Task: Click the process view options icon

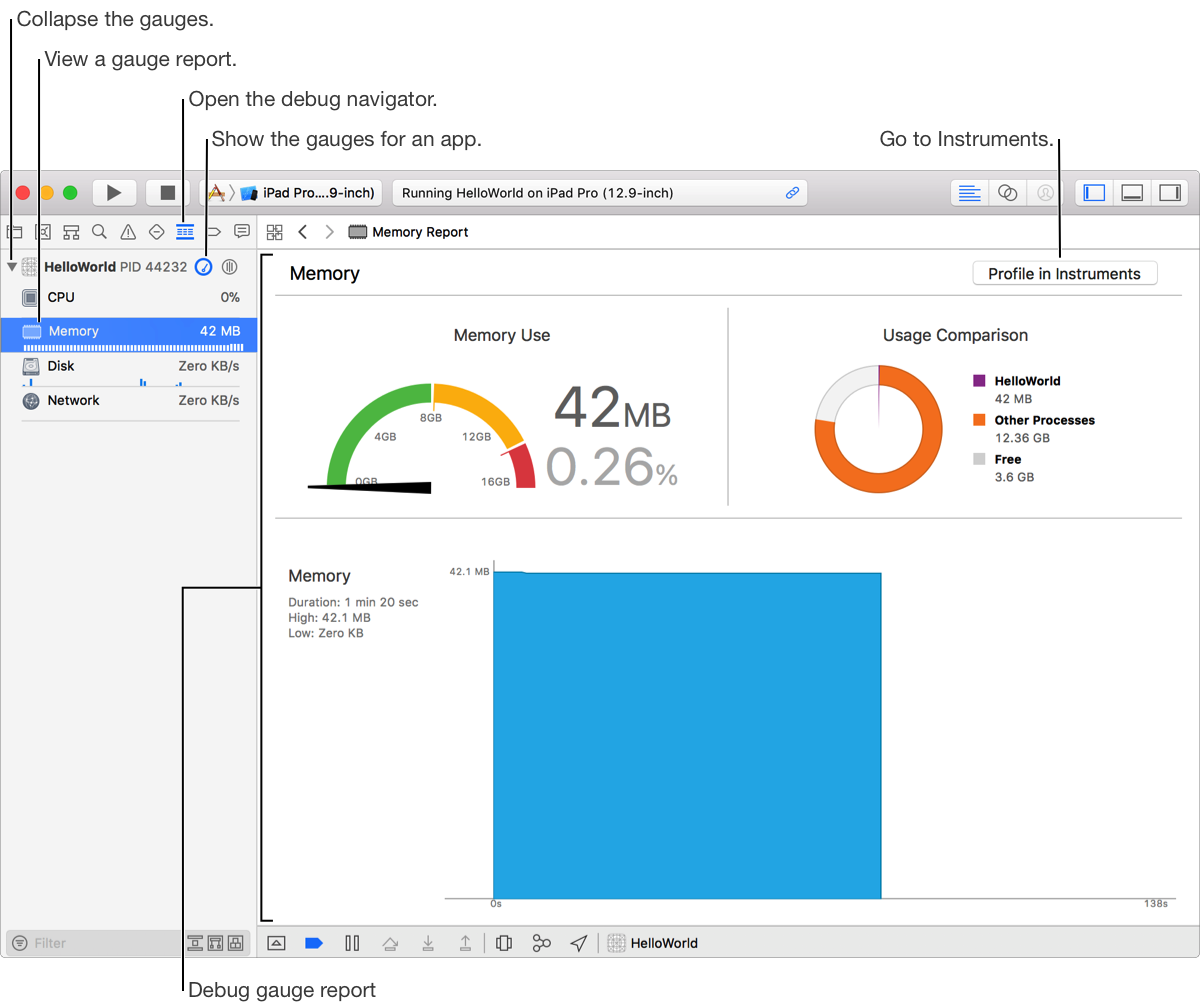Action: coord(229,267)
